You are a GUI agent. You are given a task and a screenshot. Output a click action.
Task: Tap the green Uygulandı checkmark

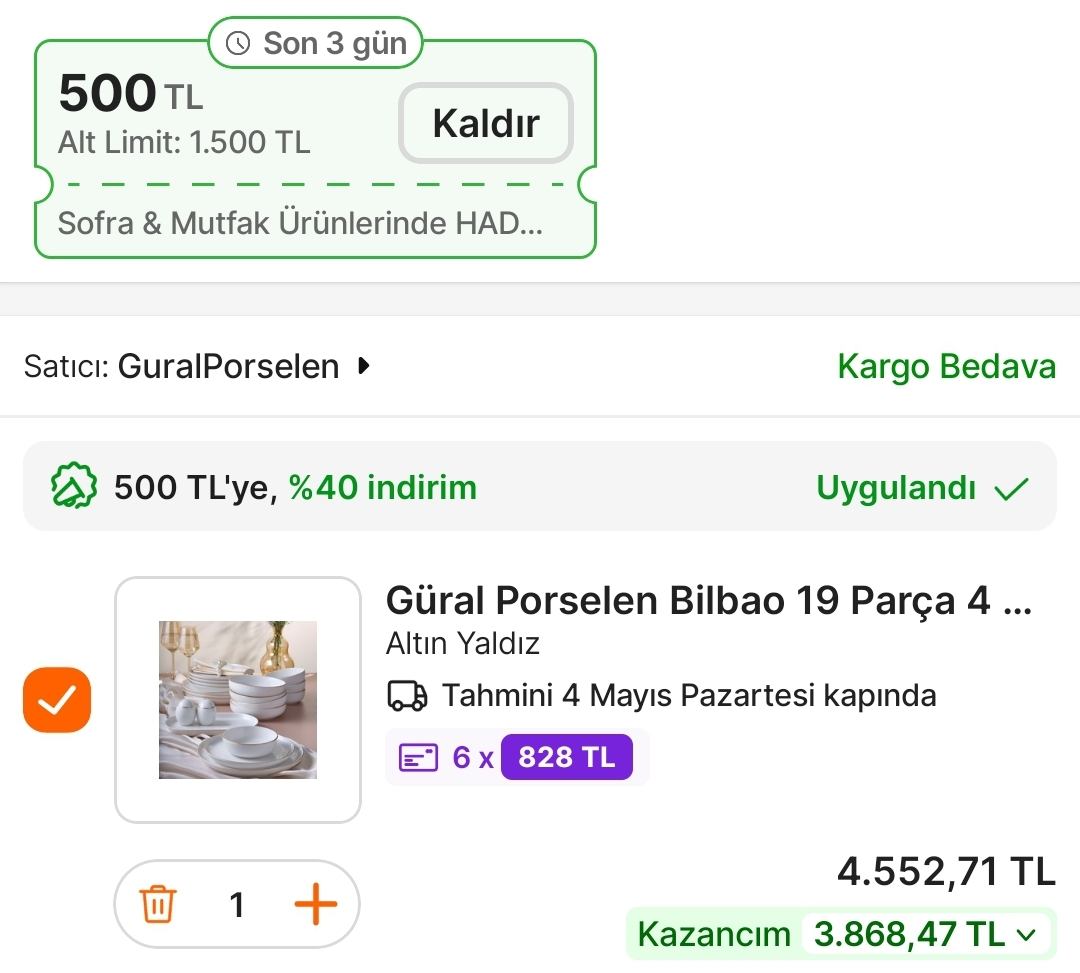[1011, 488]
